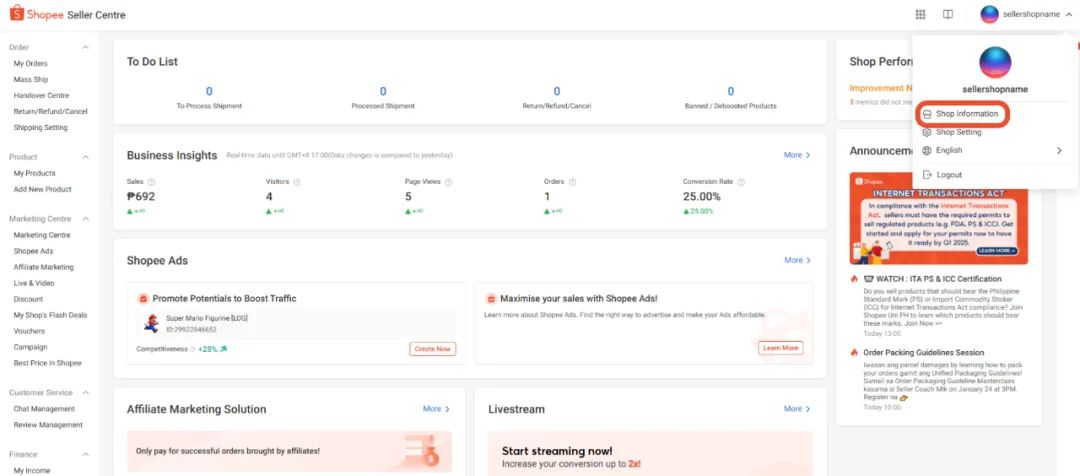Viewport: 1080px width, 476px height.
Task: Click the Learn More button in Shopee Ads
Action: click(x=780, y=348)
